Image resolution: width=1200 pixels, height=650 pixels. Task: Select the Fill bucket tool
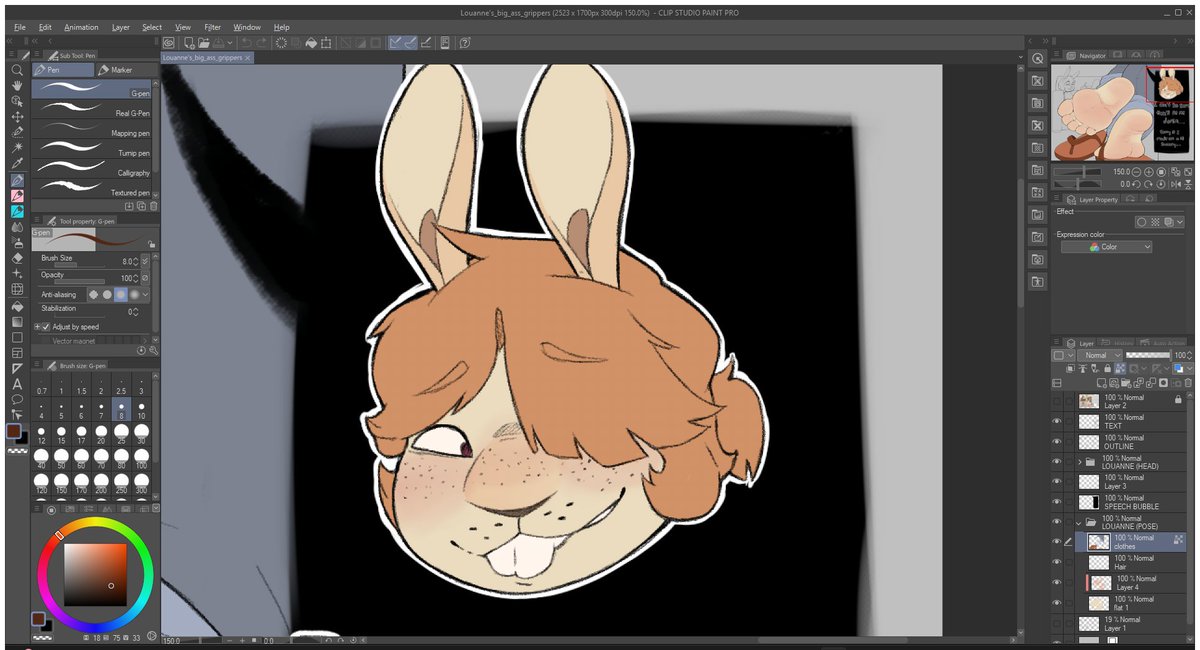17,306
